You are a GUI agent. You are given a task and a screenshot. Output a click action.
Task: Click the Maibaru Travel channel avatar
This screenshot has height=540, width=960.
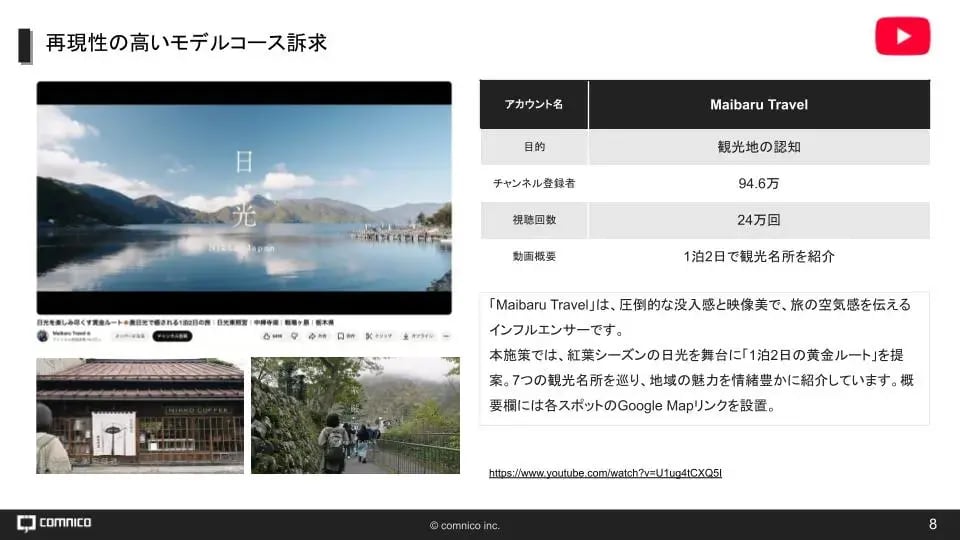[43, 336]
